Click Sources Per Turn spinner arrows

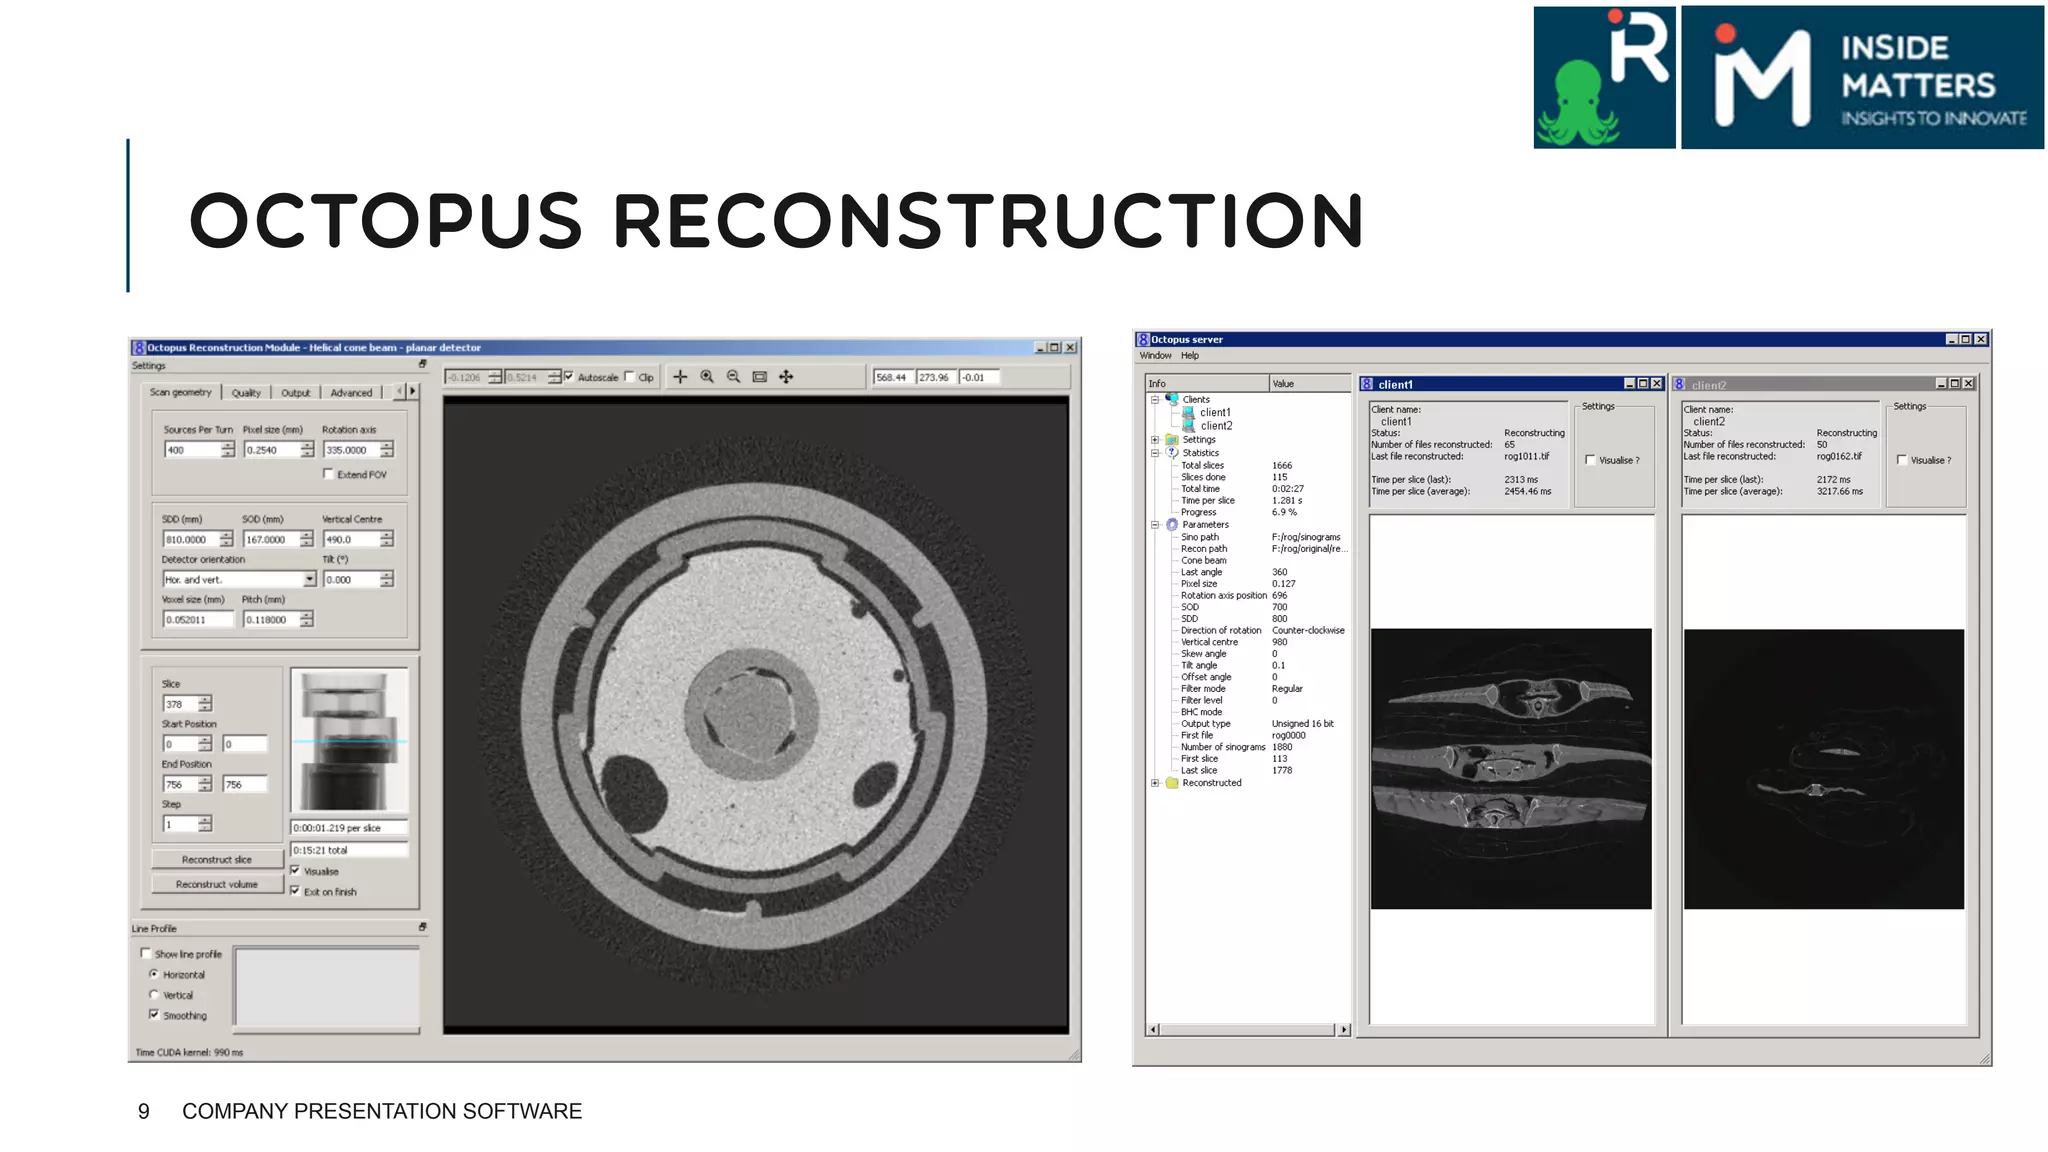(228, 449)
